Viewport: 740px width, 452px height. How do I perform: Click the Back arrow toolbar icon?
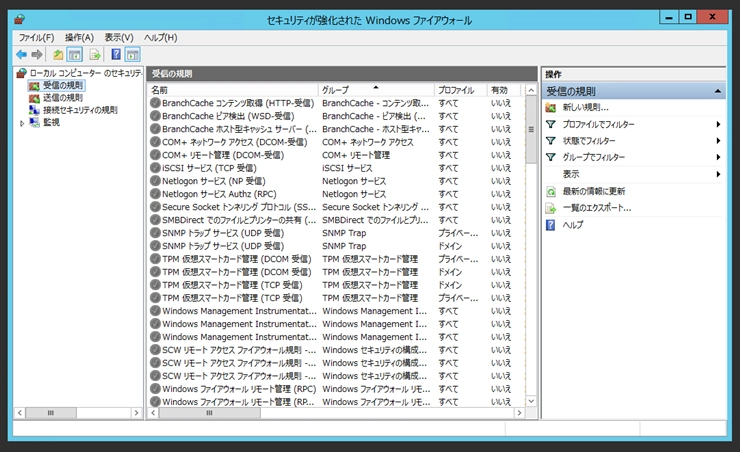pyautogui.click(x=21, y=55)
